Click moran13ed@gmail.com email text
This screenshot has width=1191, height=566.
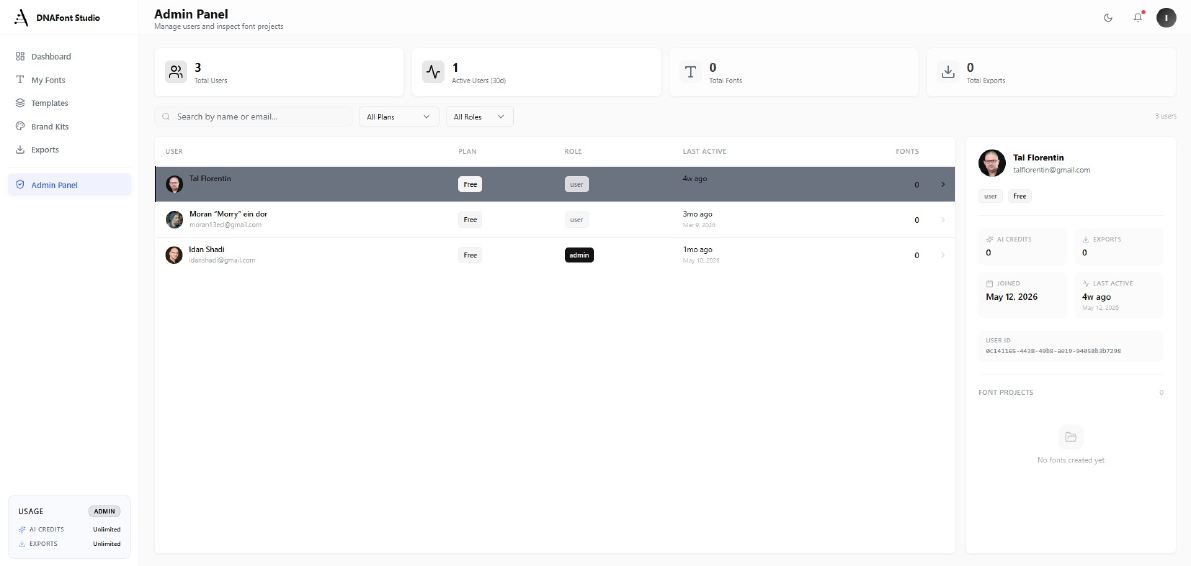(x=226, y=225)
